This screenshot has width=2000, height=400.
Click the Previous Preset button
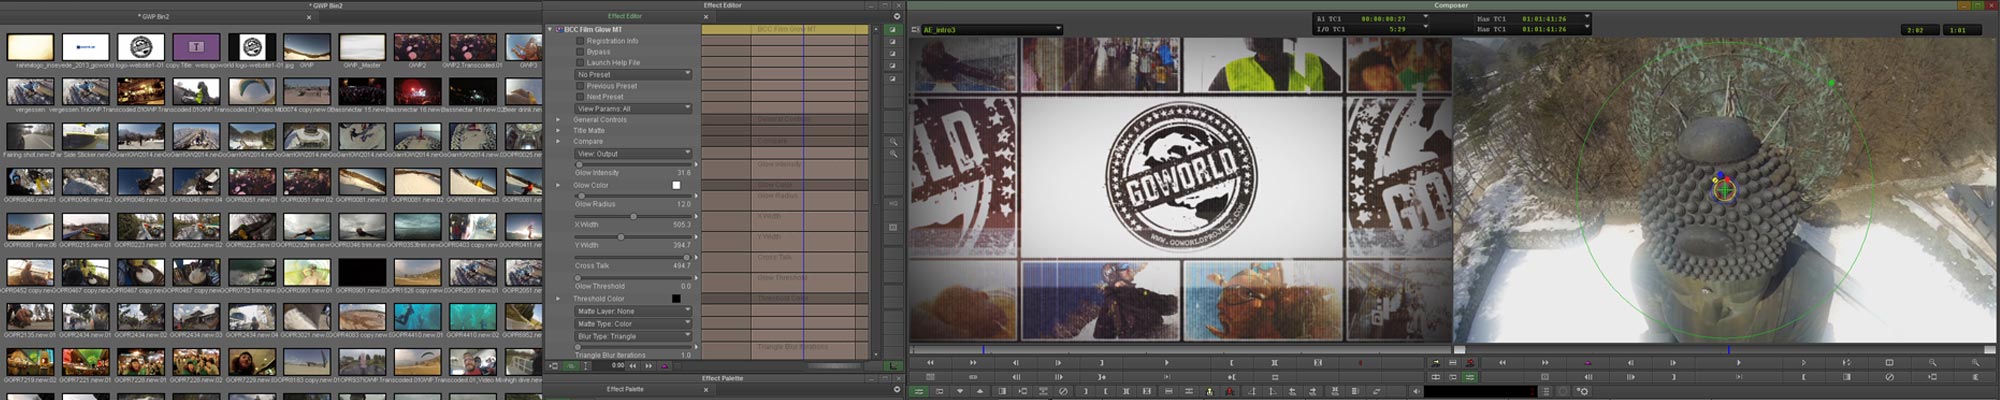580,86
